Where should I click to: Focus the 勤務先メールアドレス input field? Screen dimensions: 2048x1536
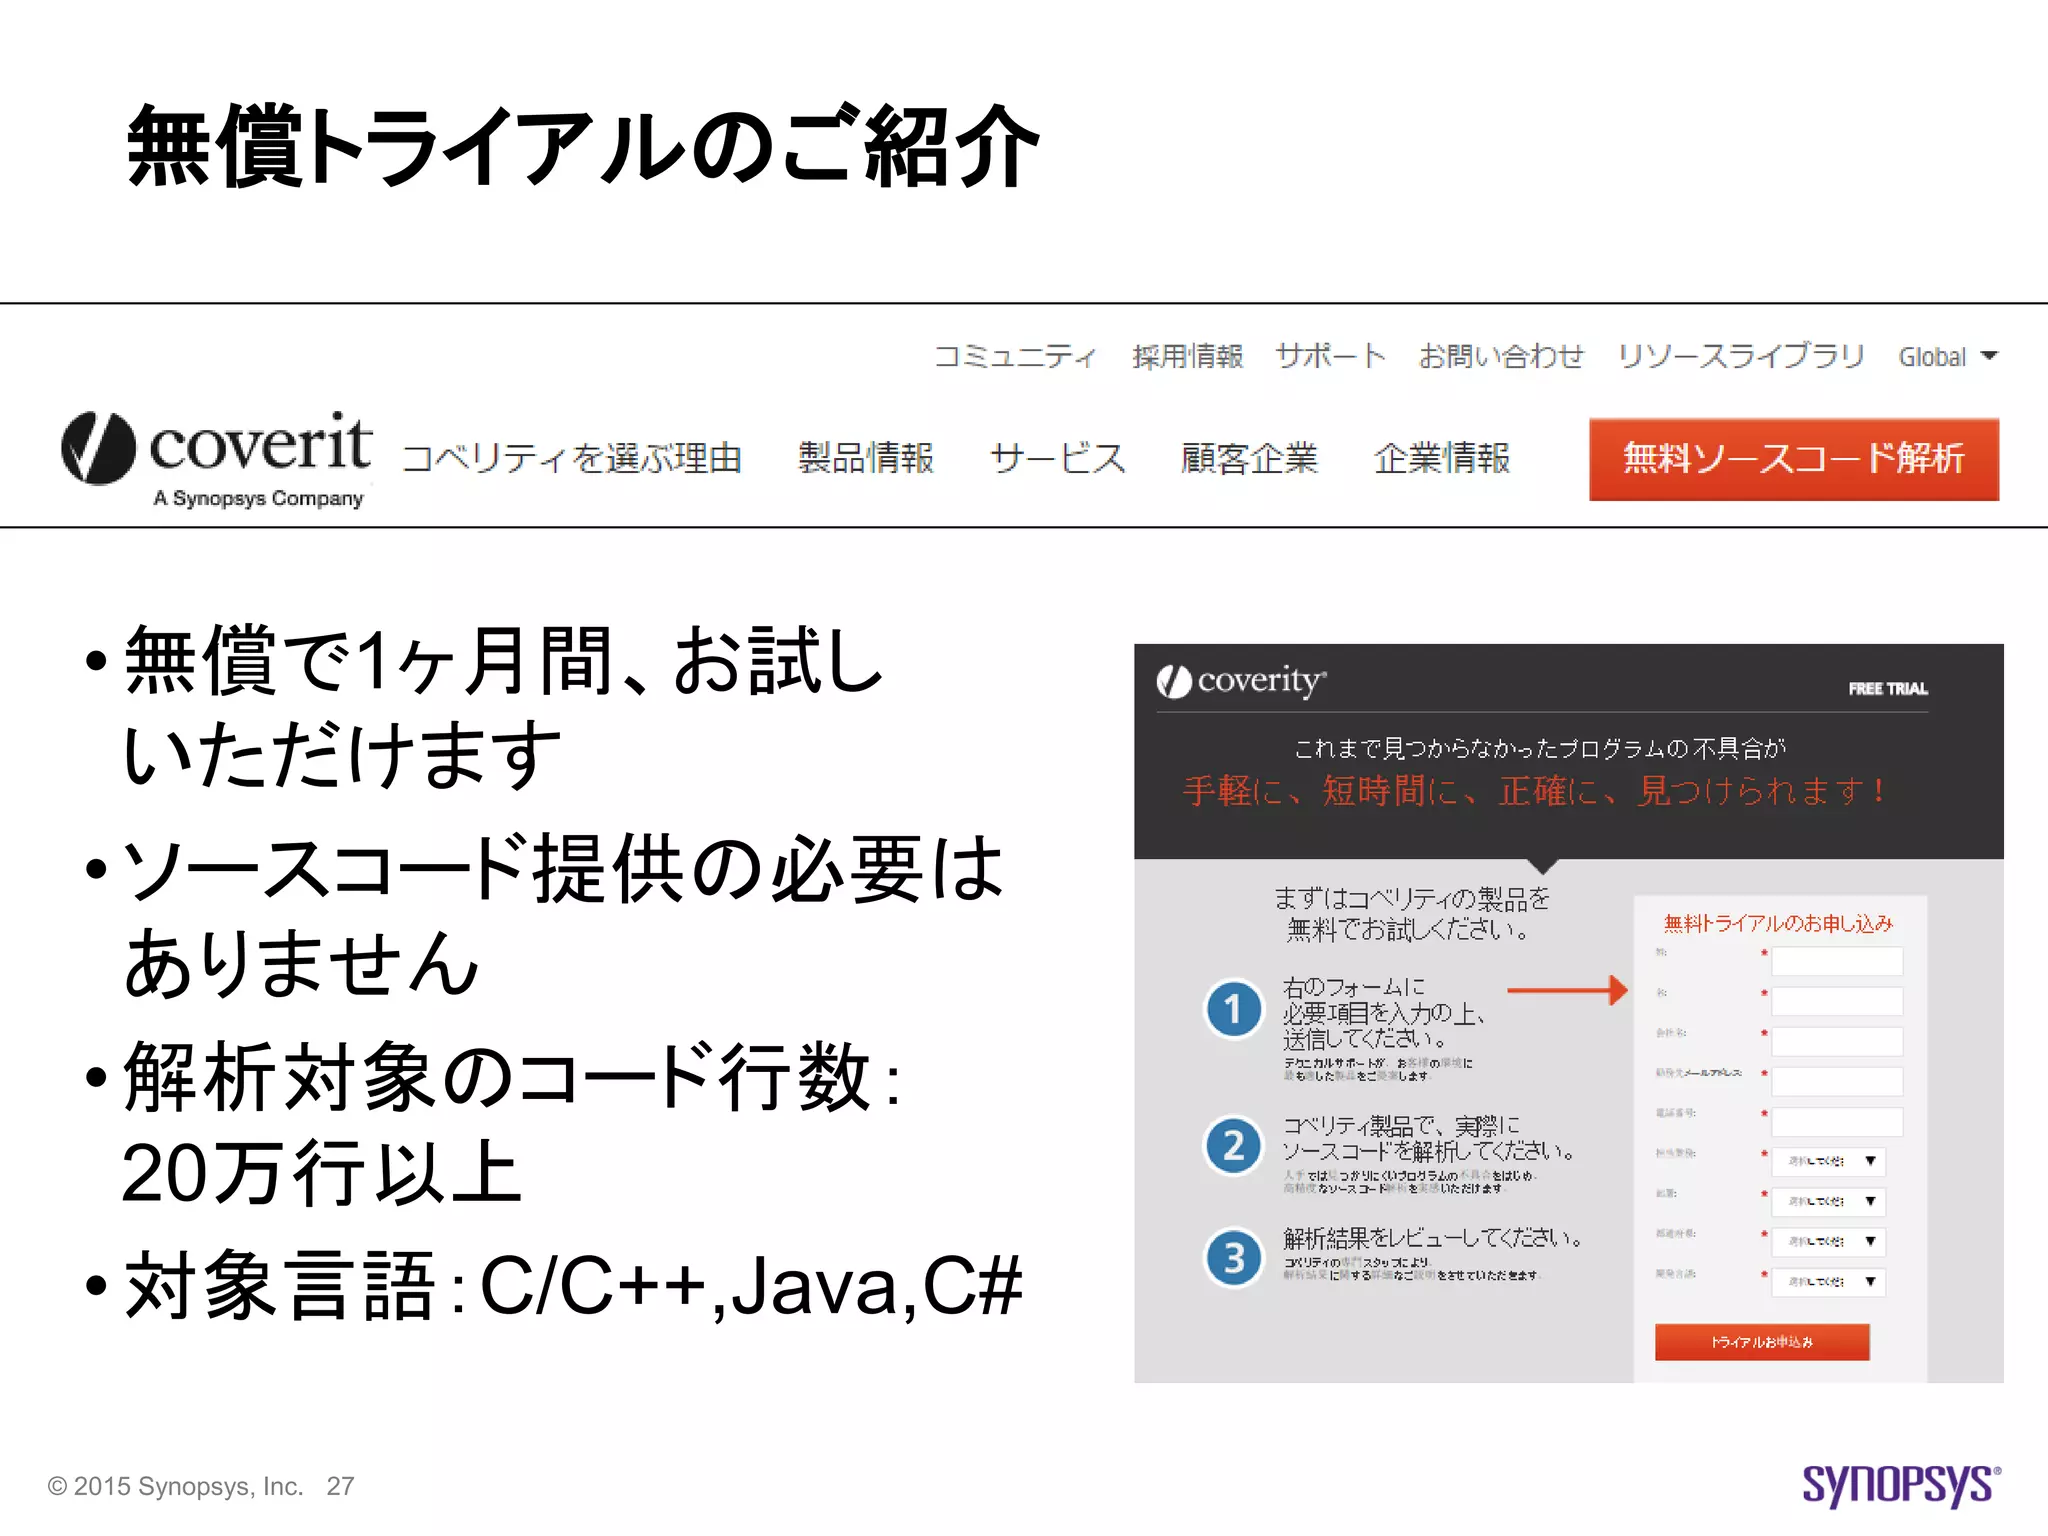(1836, 1082)
